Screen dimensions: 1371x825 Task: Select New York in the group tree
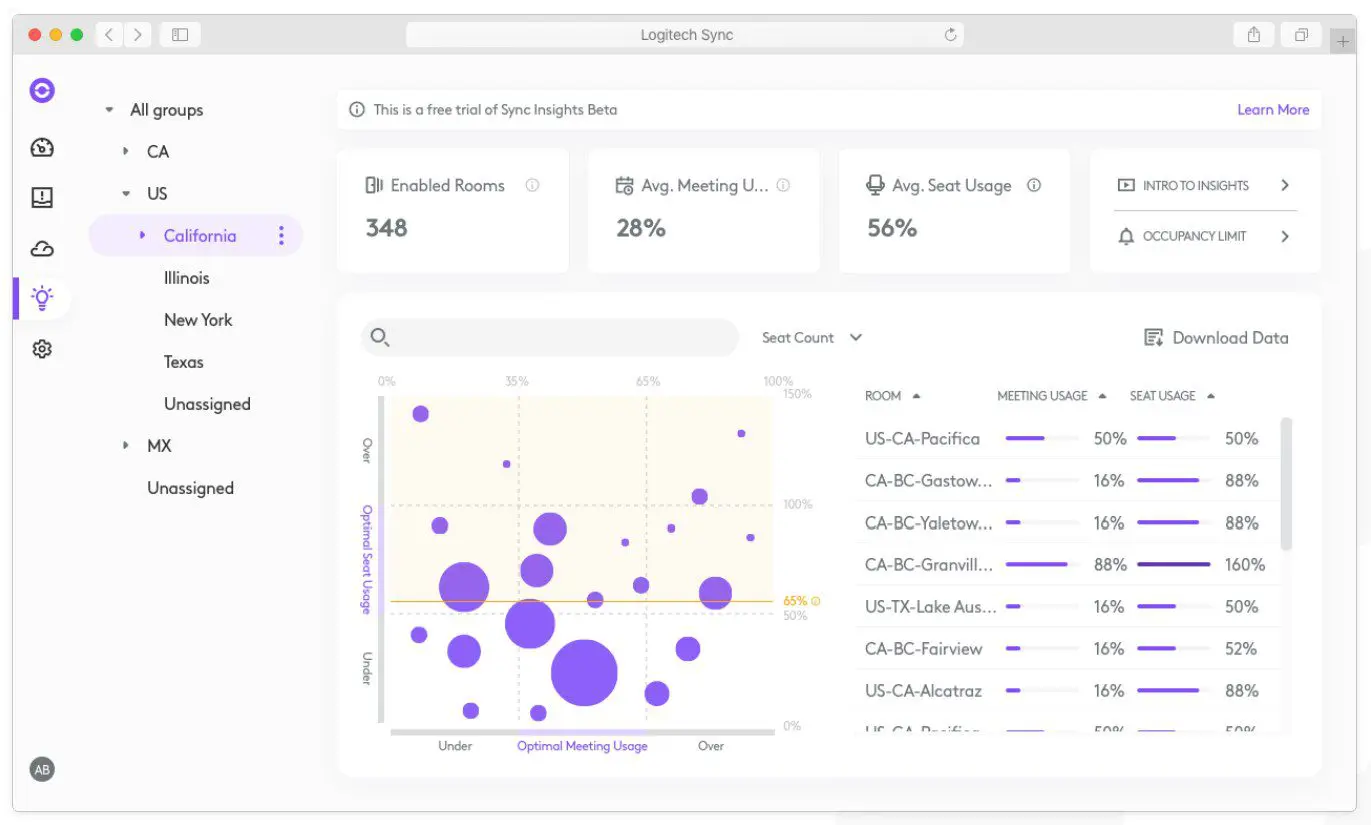pyautogui.click(x=198, y=320)
